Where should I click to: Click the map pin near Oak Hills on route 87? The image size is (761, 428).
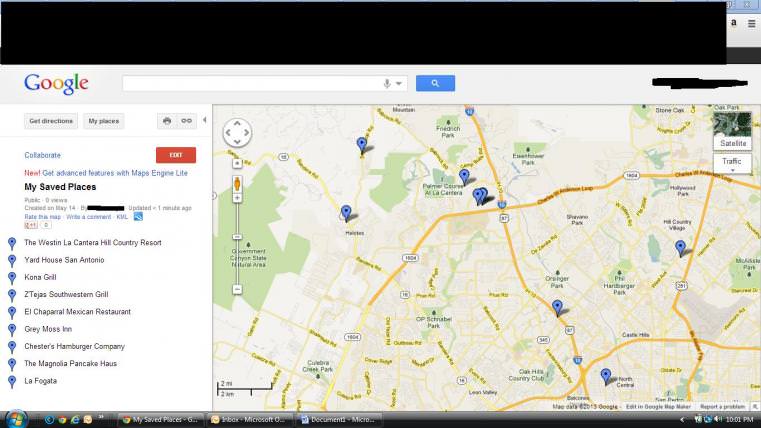point(557,308)
